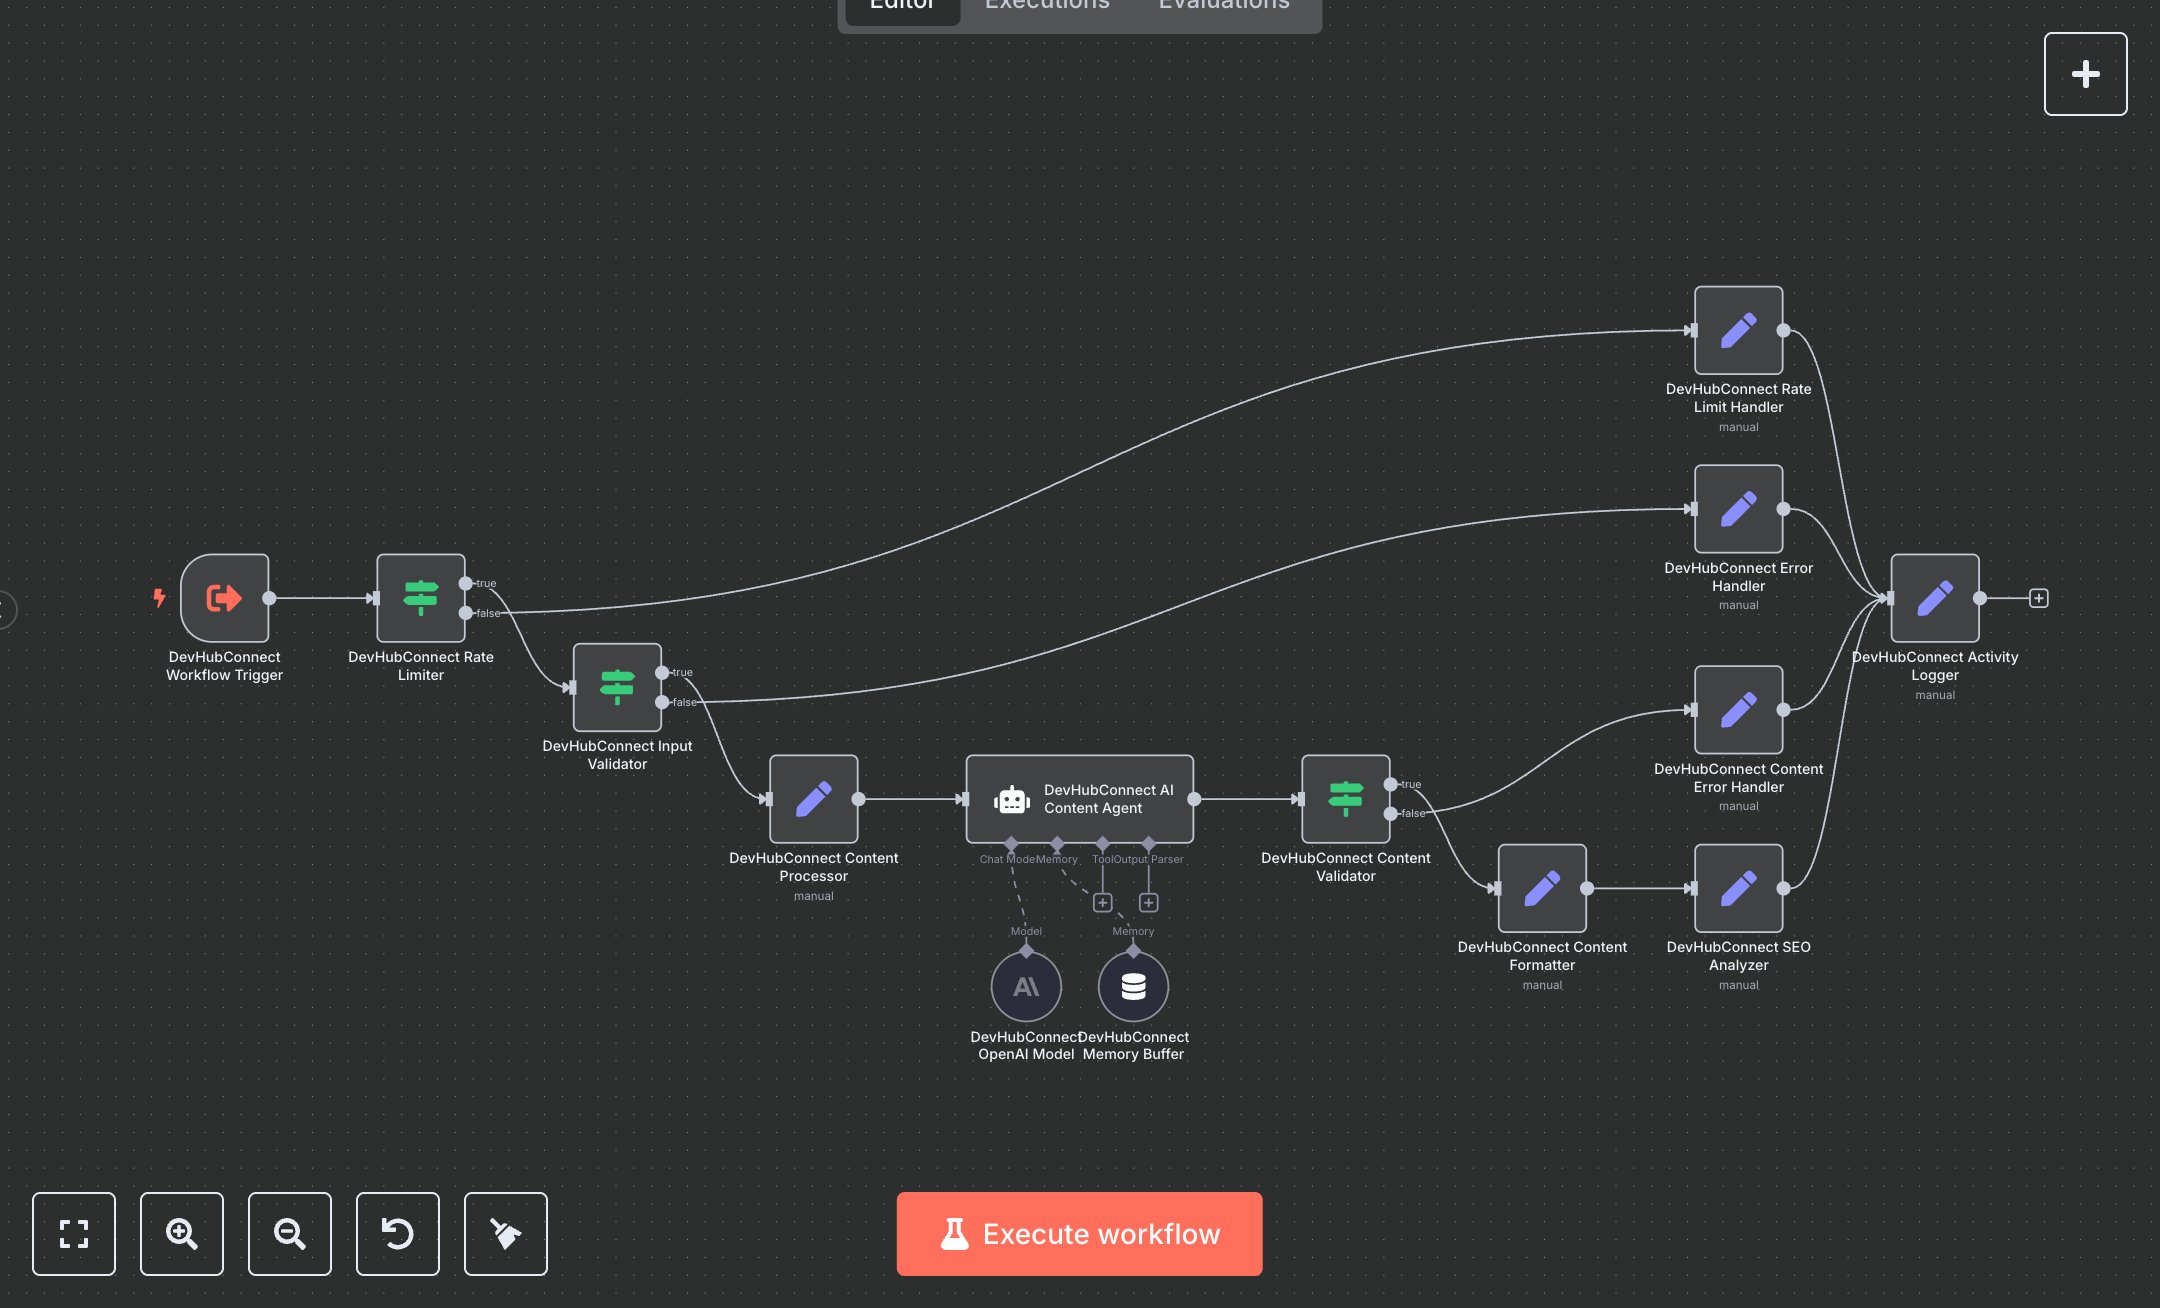Screen dimensions: 2160x1308
Task: Click the DevHubConnect Rate Limit Handler node
Action: [x=1738, y=330]
